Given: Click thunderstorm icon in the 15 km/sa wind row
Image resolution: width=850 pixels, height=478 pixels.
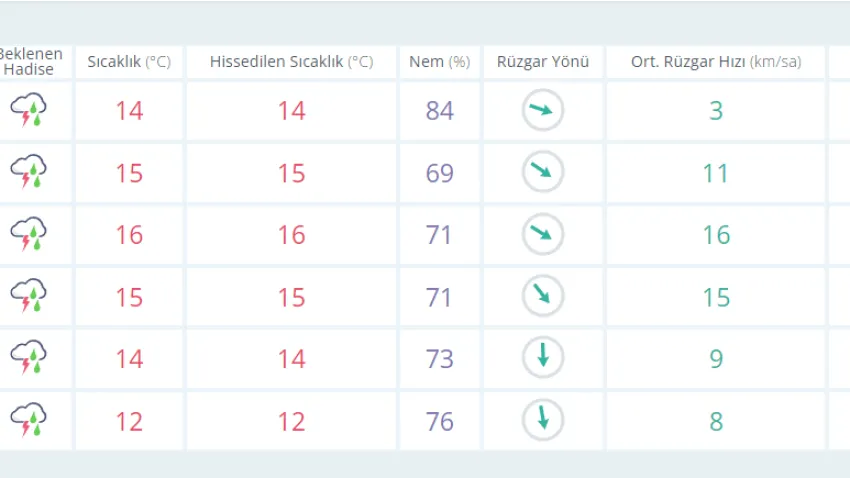Looking at the screenshot, I should pyautogui.click(x=29, y=296).
